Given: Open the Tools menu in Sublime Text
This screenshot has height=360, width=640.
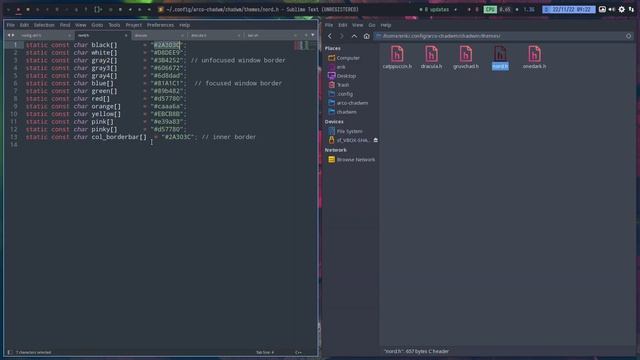Looking at the screenshot, I should click(114, 25).
